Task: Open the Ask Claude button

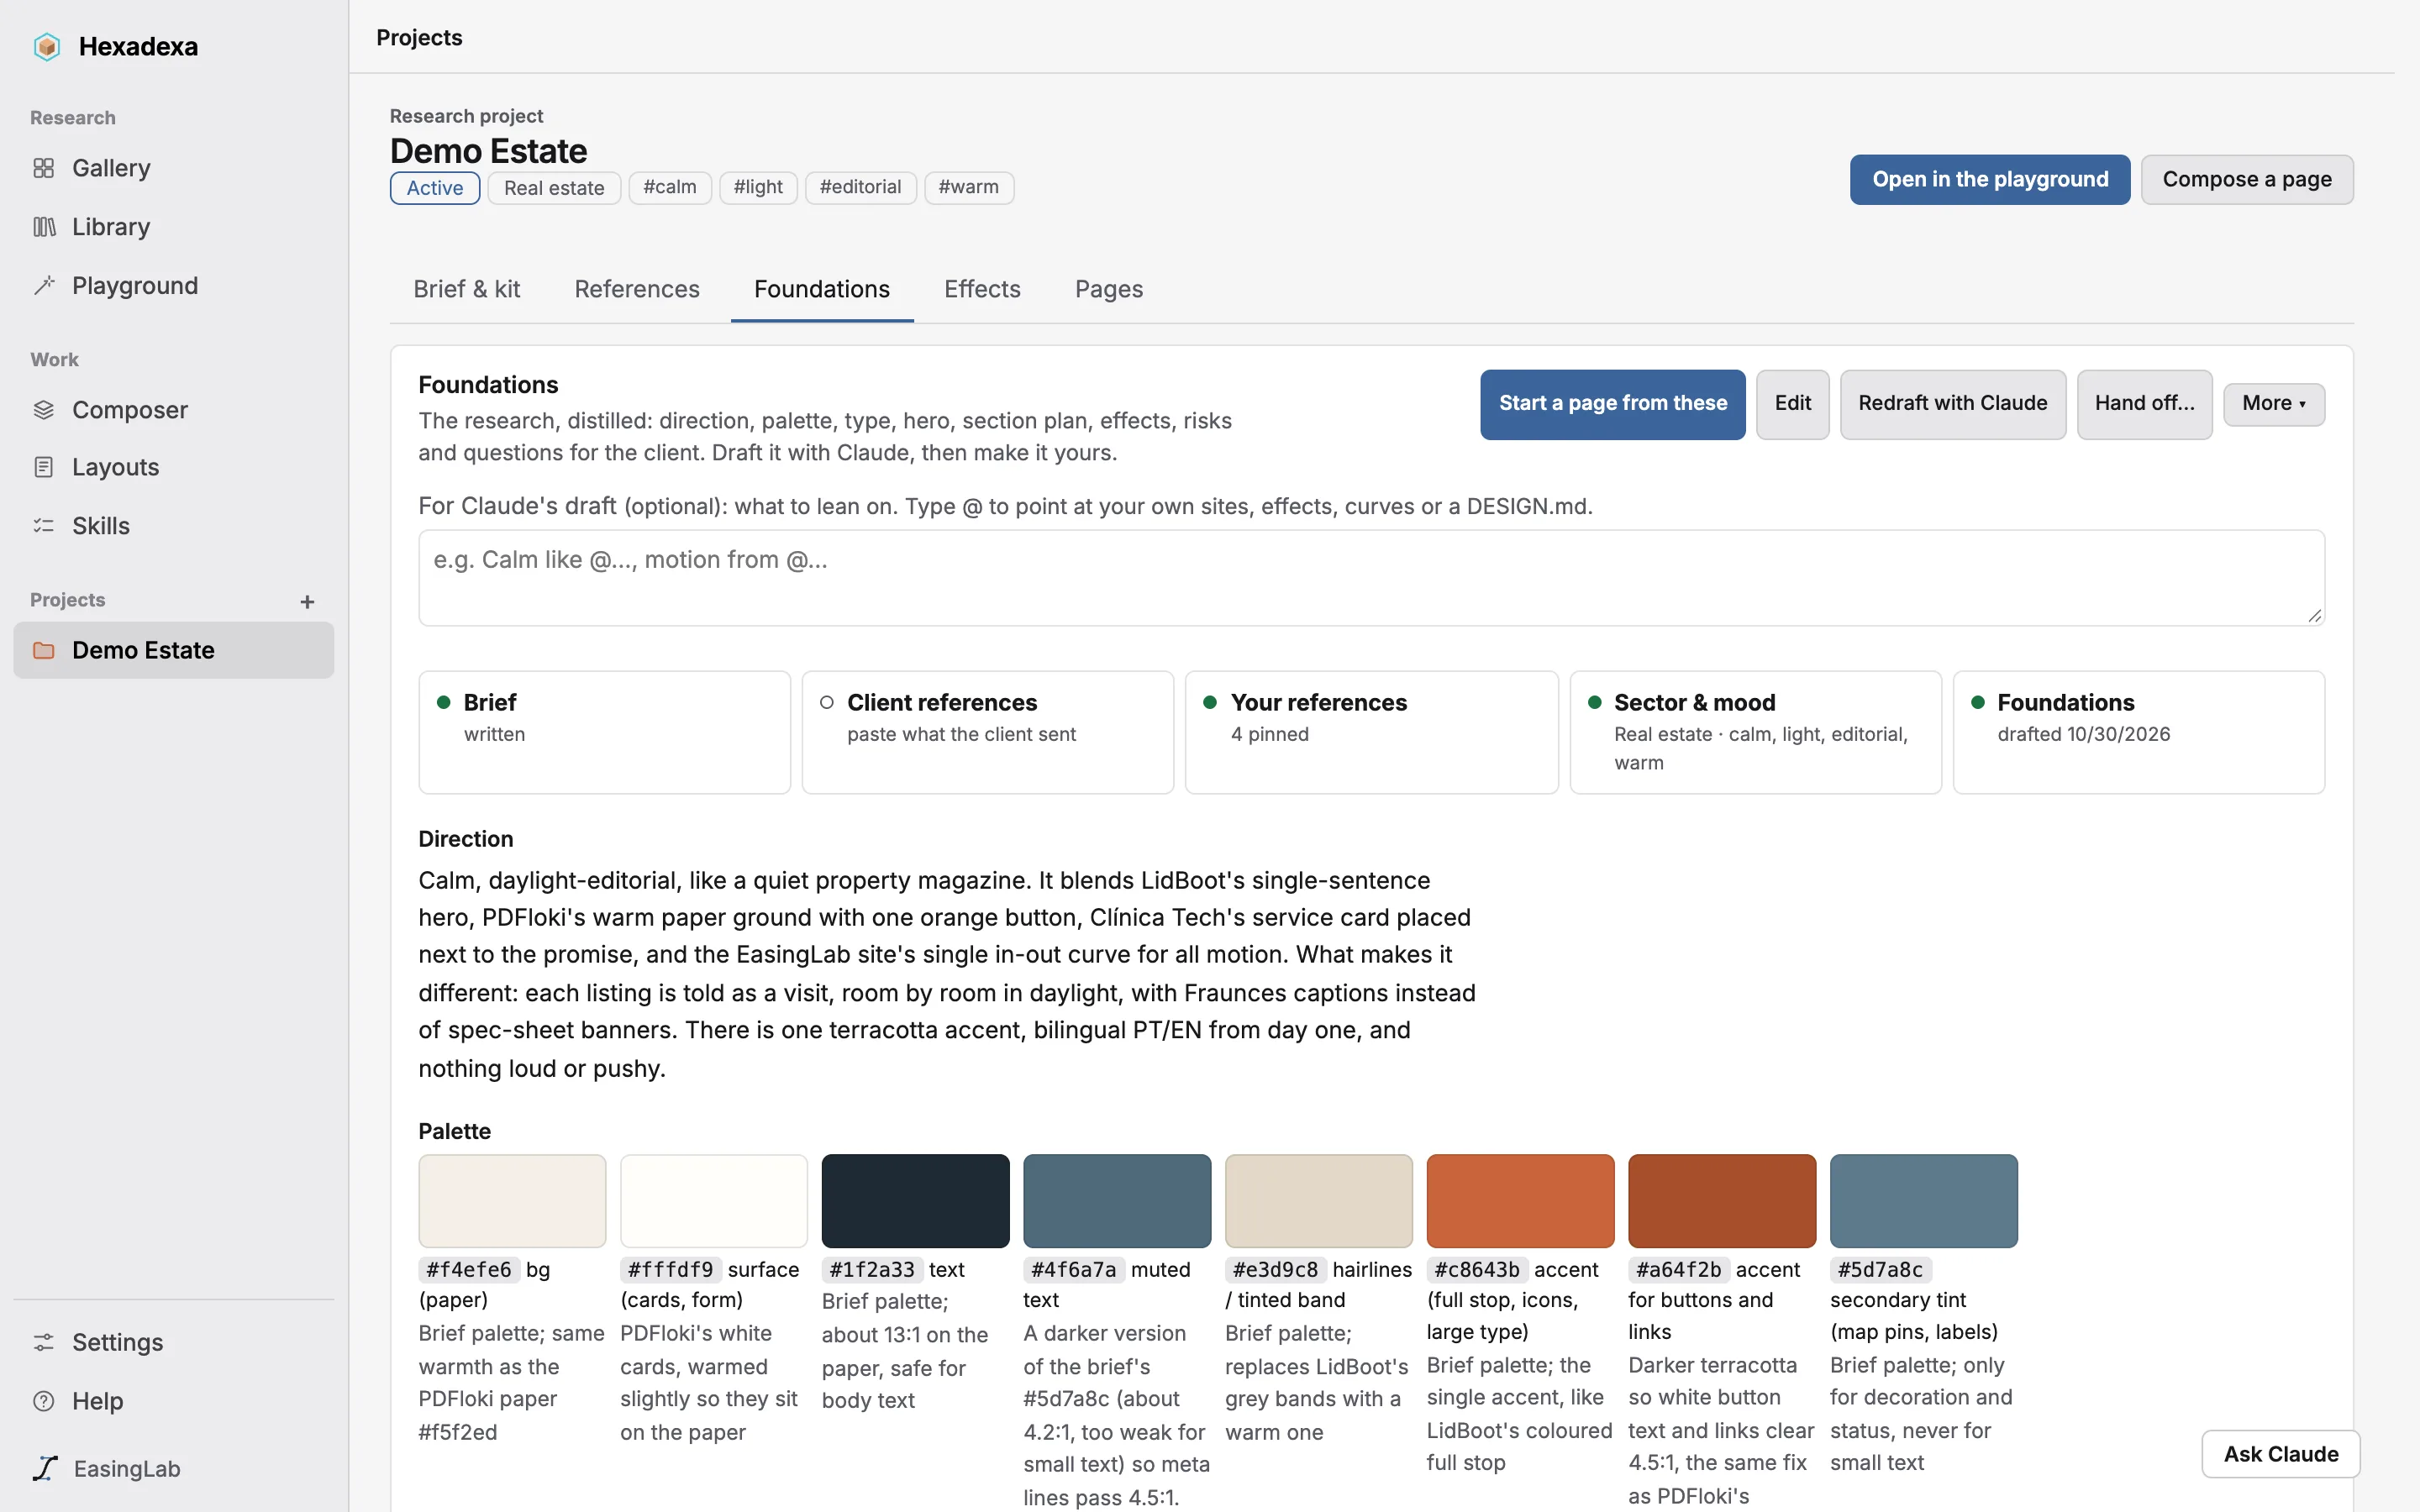Action: coord(2280,1454)
